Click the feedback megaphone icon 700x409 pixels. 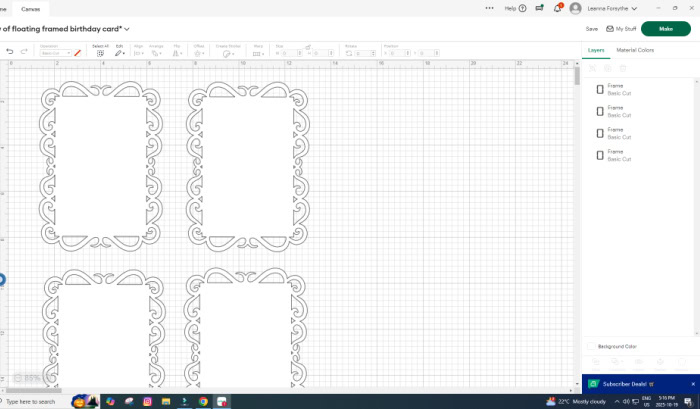point(539,8)
